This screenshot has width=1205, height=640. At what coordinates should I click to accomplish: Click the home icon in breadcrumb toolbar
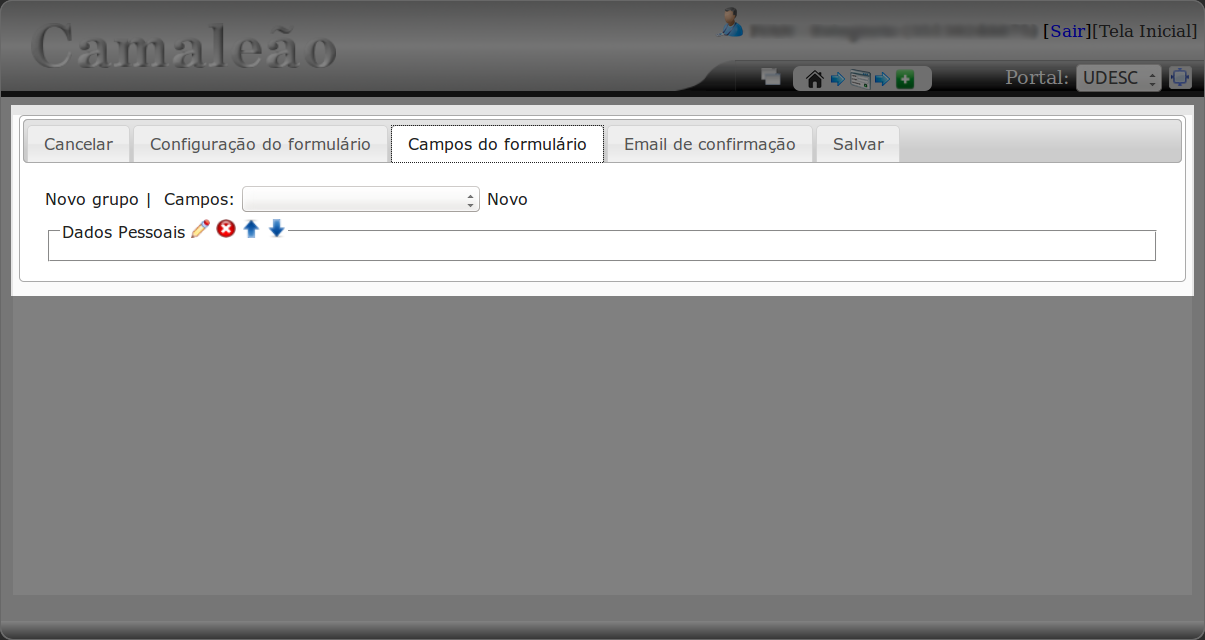tap(814, 79)
